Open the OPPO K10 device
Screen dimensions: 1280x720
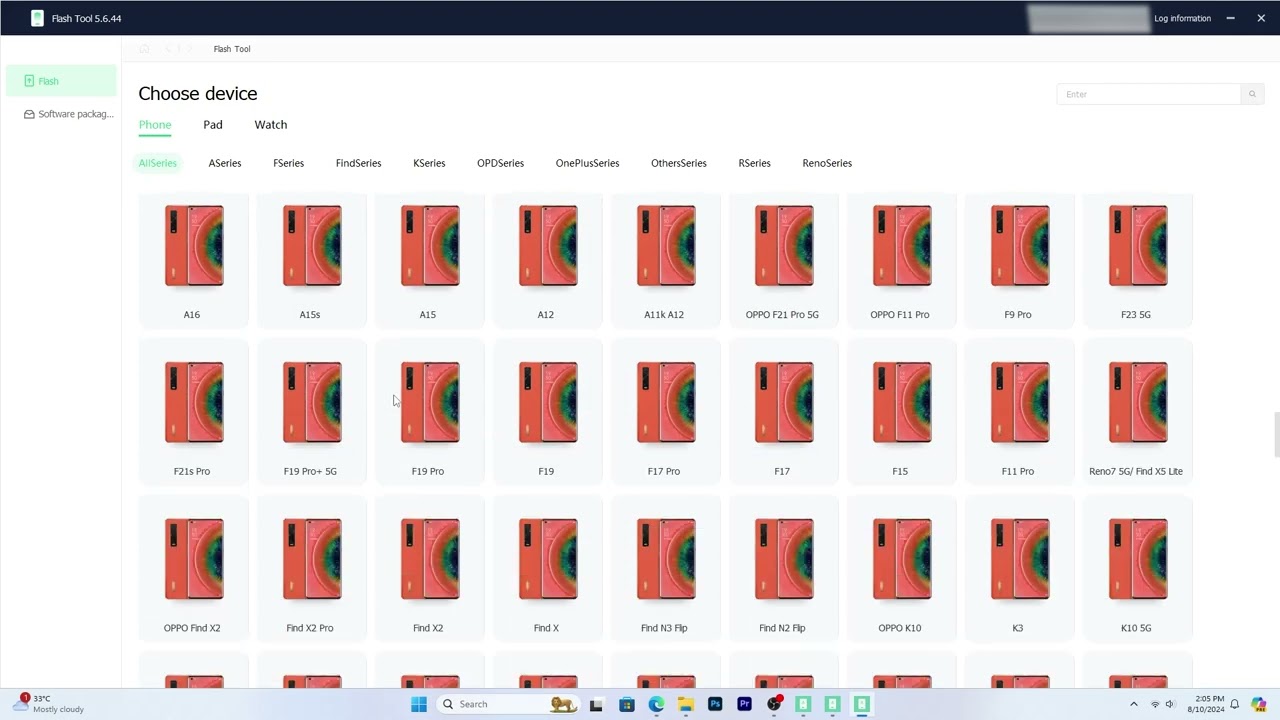(901, 569)
